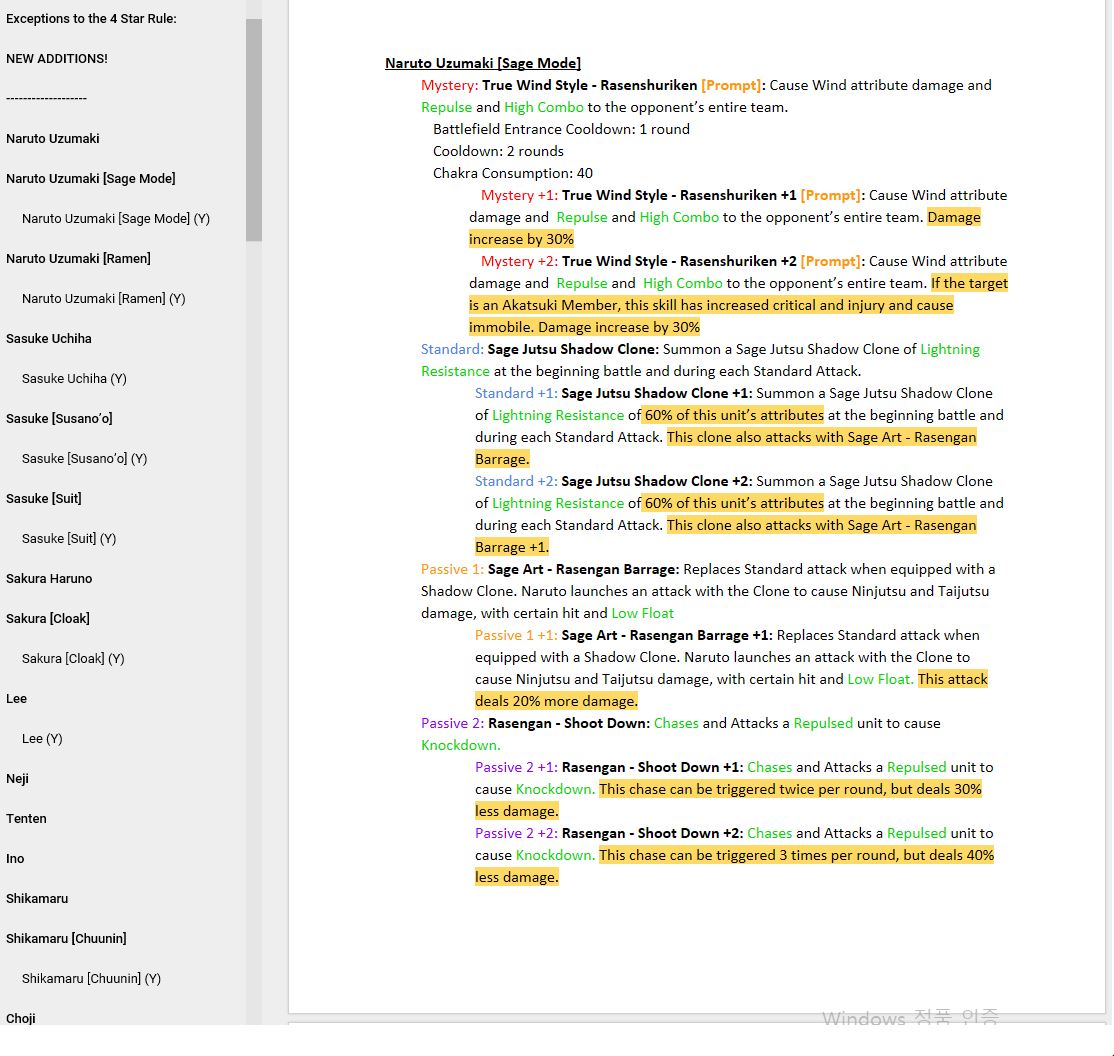Click highlighted 'deals 20% more damage.' text
Image resolution: width=1114 pixels, height=1056 pixels.
556,701
